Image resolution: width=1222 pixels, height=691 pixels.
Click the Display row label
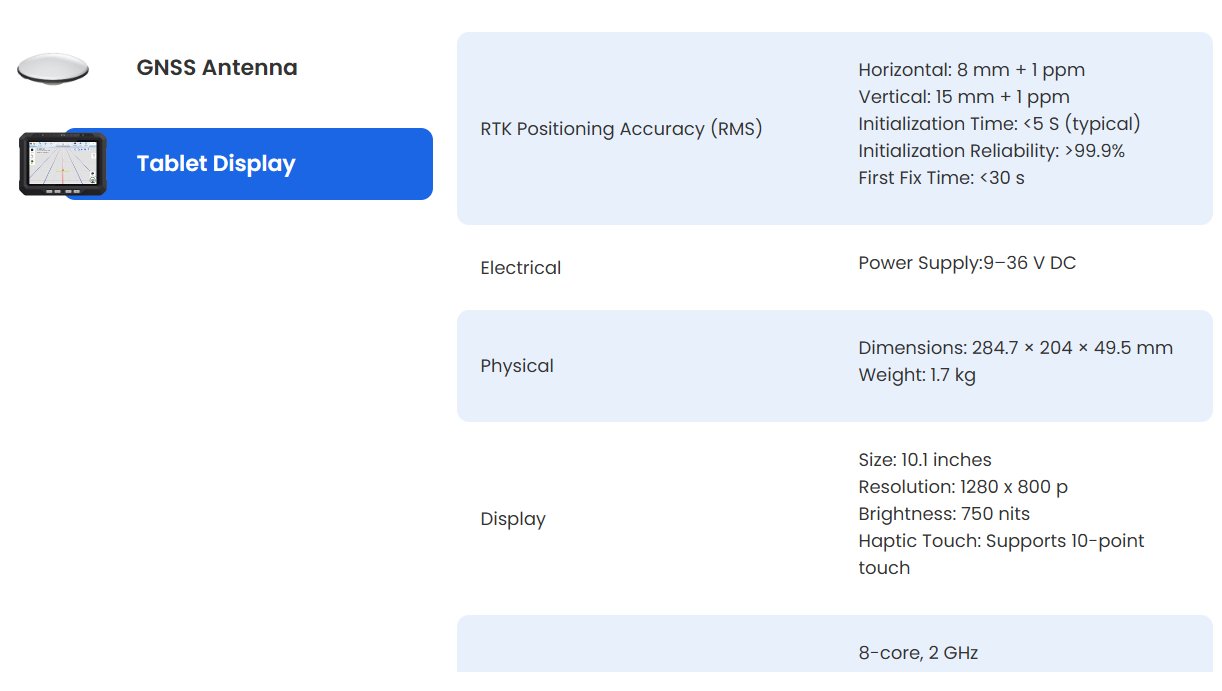[513, 519]
